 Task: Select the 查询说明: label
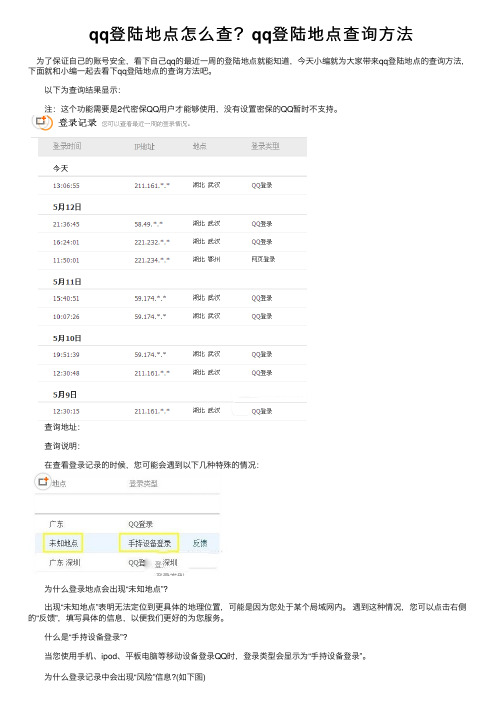[x=62, y=447]
